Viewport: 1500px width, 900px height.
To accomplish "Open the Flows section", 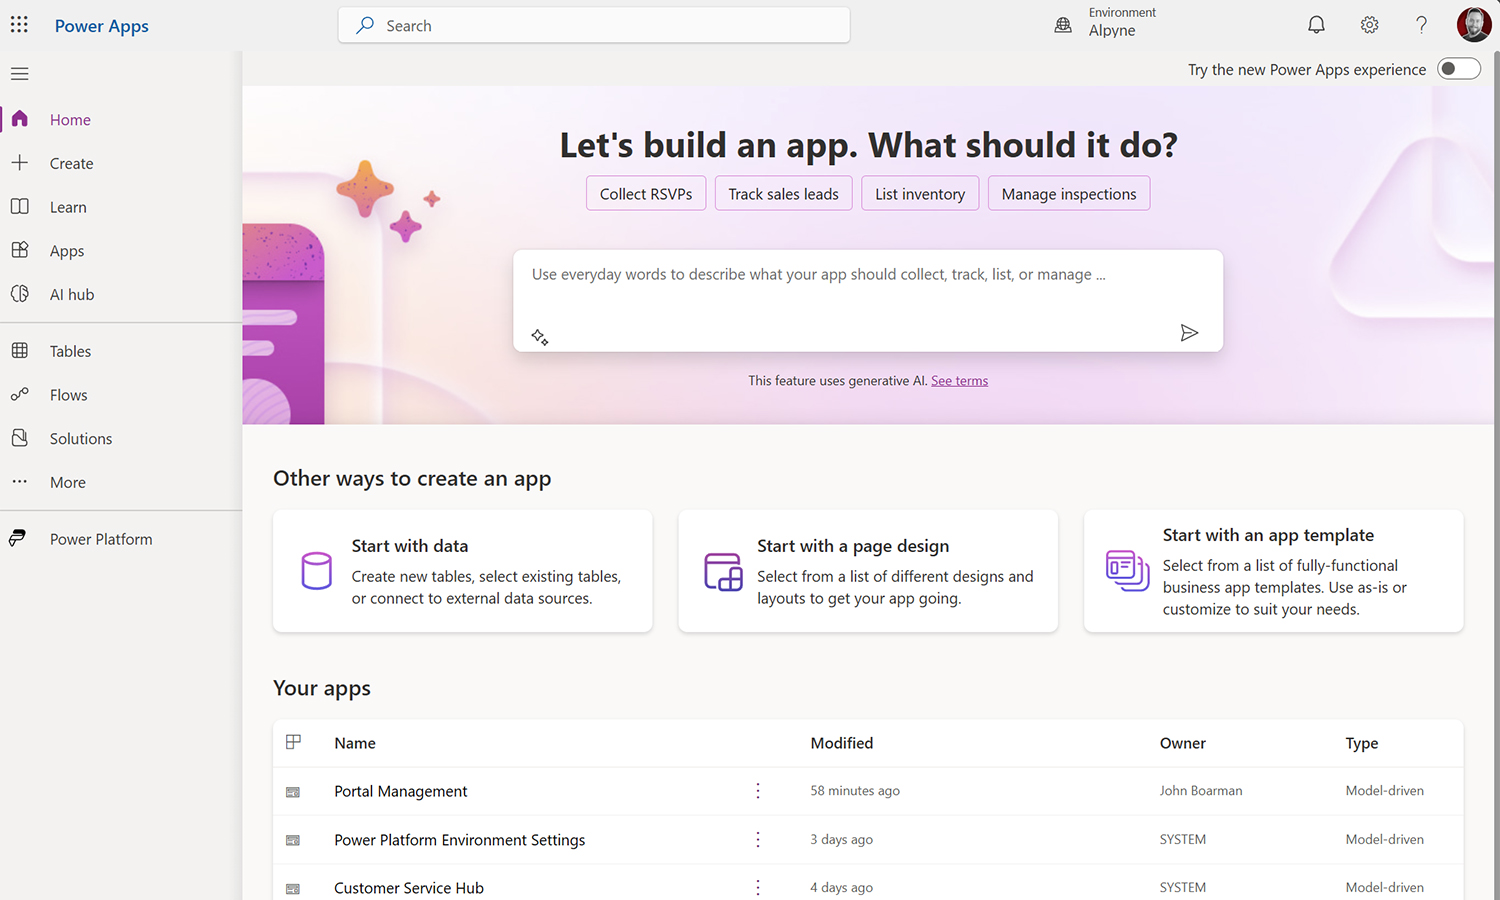I will (x=68, y=394).
